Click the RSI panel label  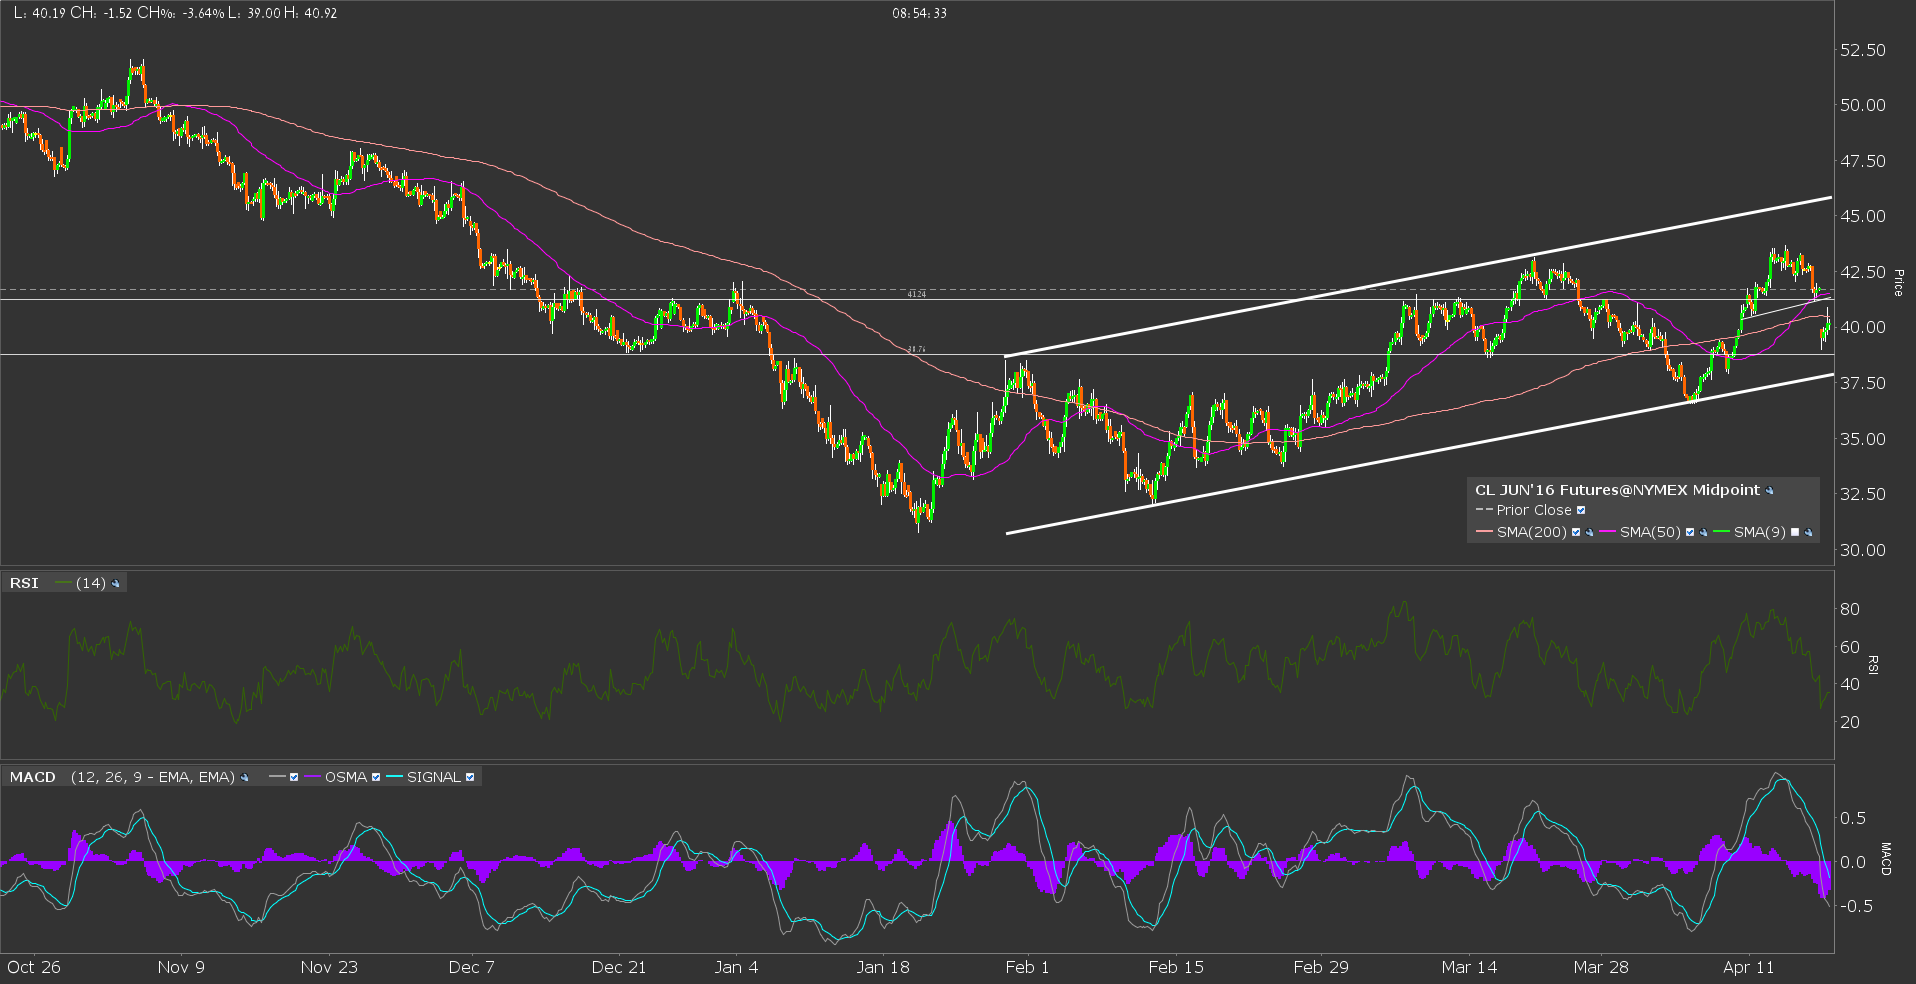pyautogui.click(x=24, y=584)
